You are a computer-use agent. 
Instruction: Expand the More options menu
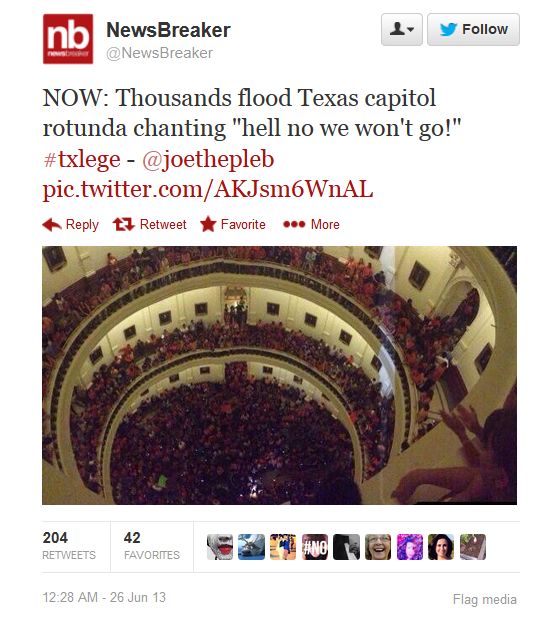(311, 224)
